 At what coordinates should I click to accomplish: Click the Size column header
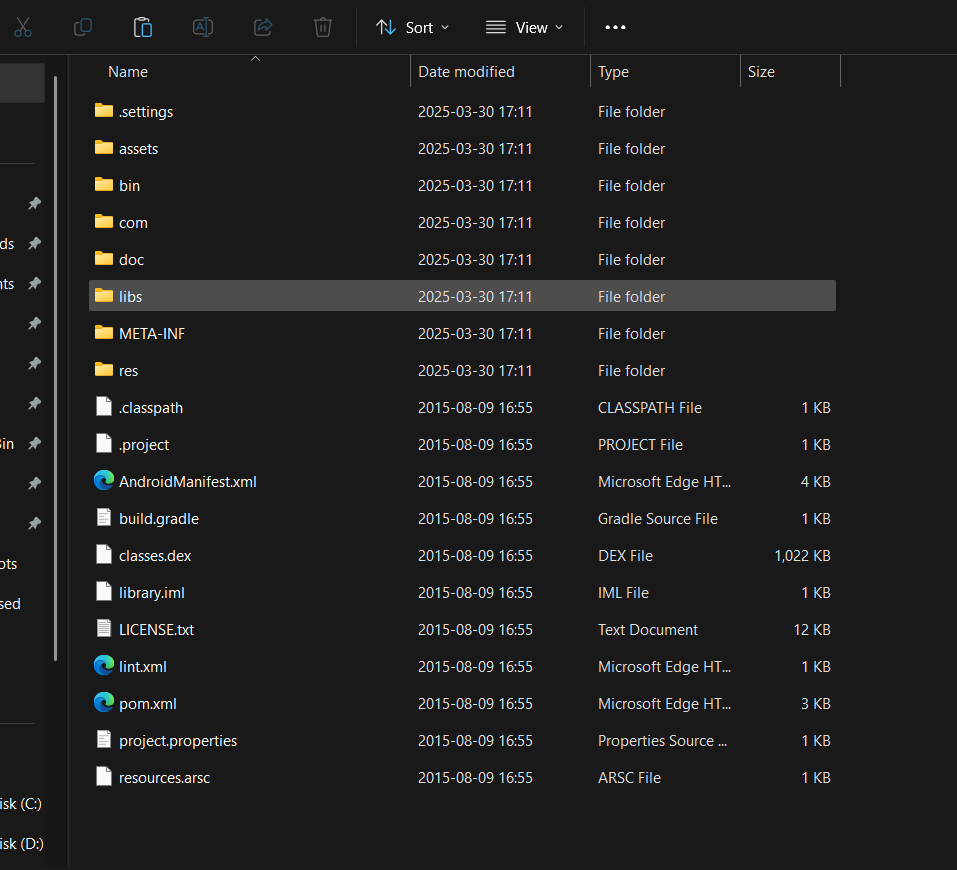click(761, 72)
